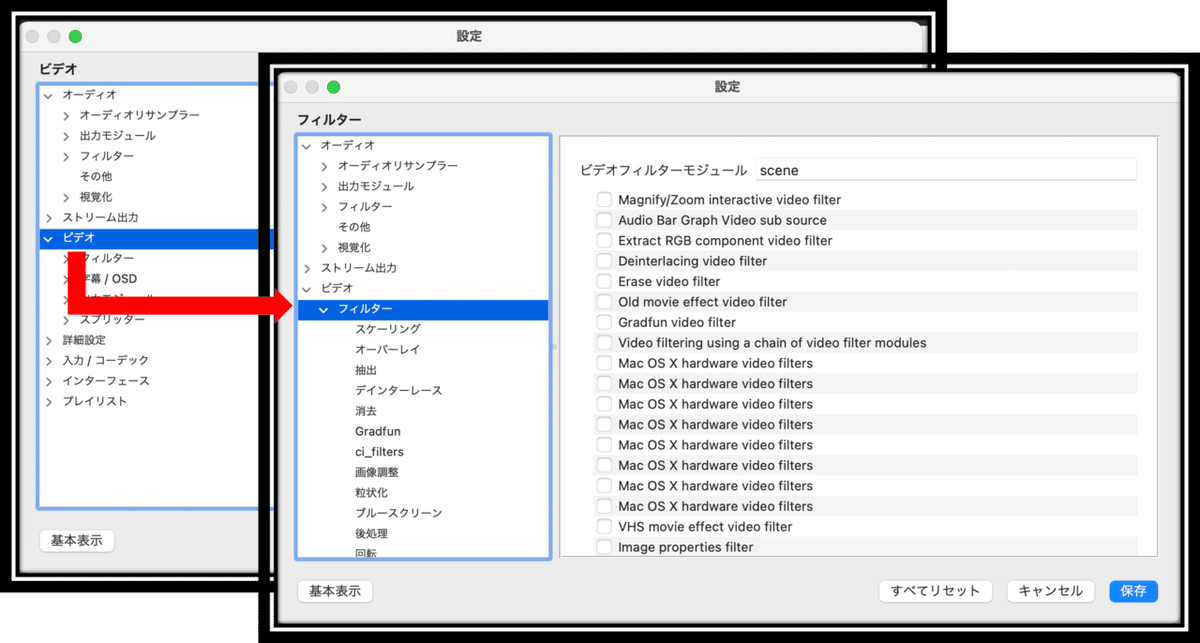Expand インターフェース in back window
The height and width of the screenshot is (643, 1200).
49,381
